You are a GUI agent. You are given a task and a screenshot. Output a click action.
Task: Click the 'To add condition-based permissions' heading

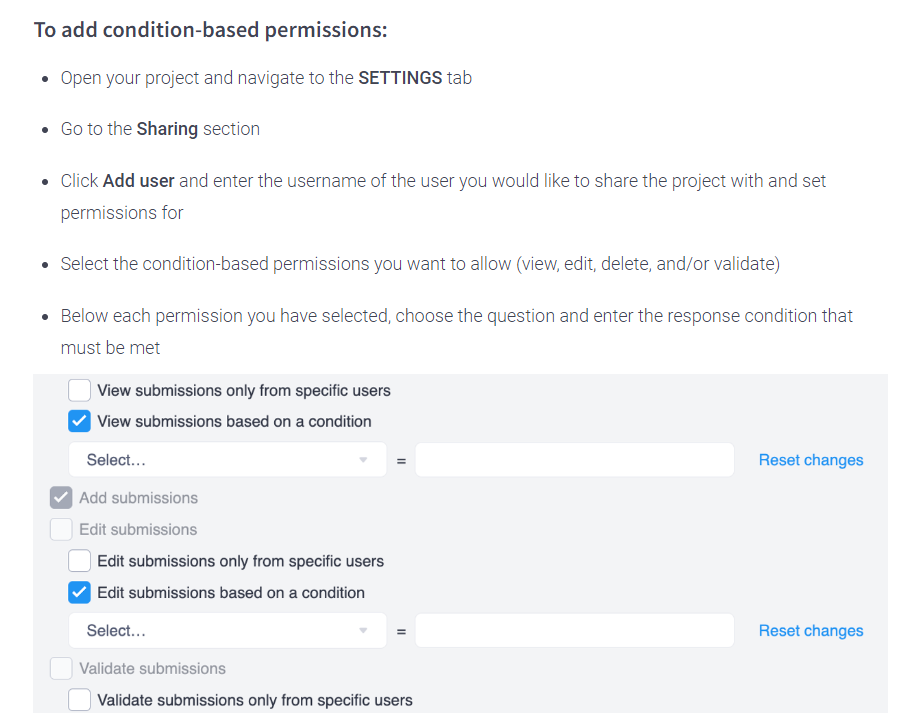212,29
